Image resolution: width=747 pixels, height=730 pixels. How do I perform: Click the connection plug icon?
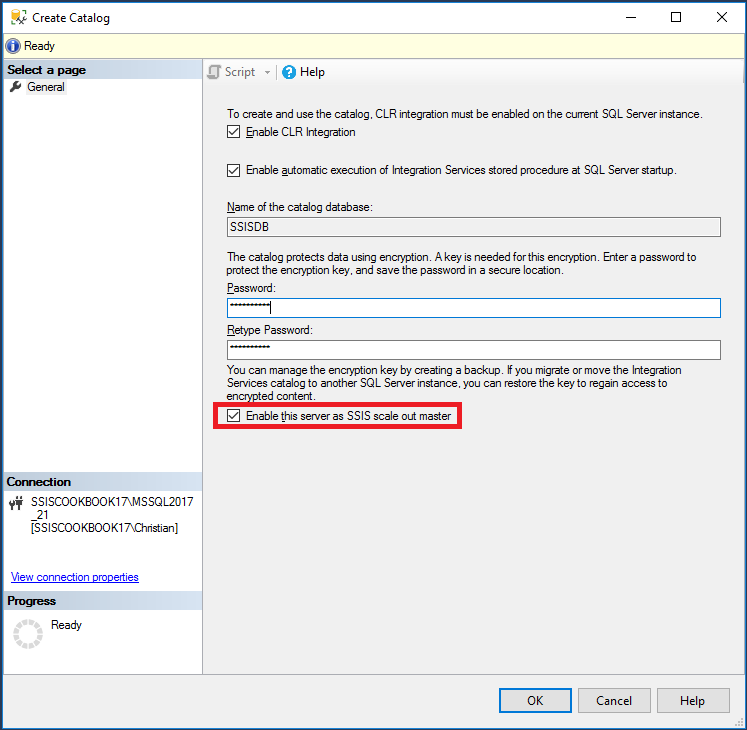pyautogui.click(x=16, y=503)
